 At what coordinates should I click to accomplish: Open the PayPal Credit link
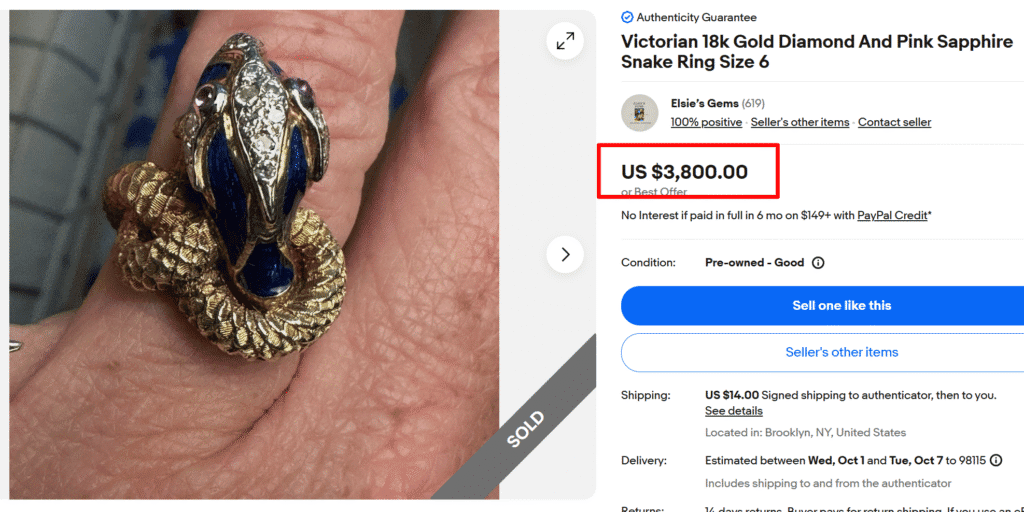[x=892, y=215]
